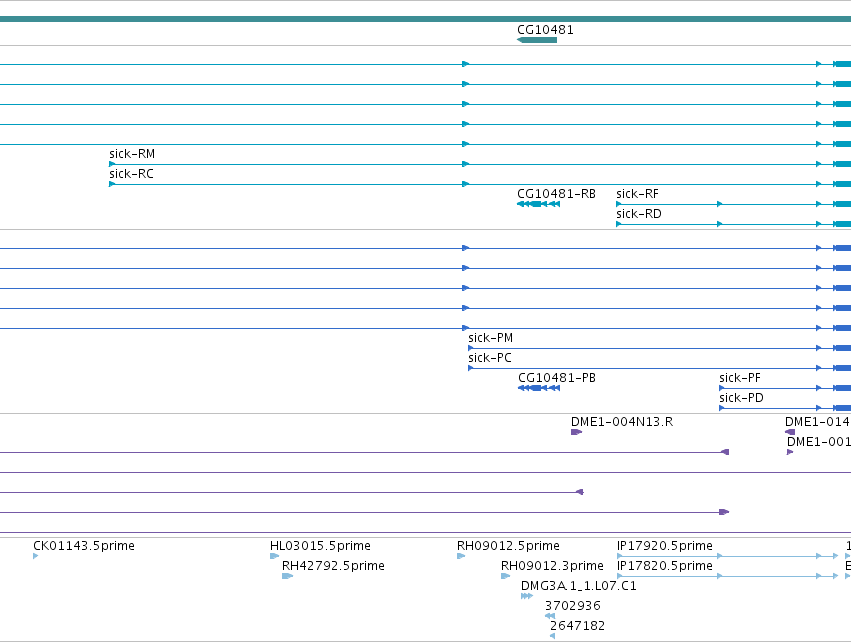Select the sick-PD label
Image resolution: width=851 pixels, height=642 pixels.
[x=741, y=398]
